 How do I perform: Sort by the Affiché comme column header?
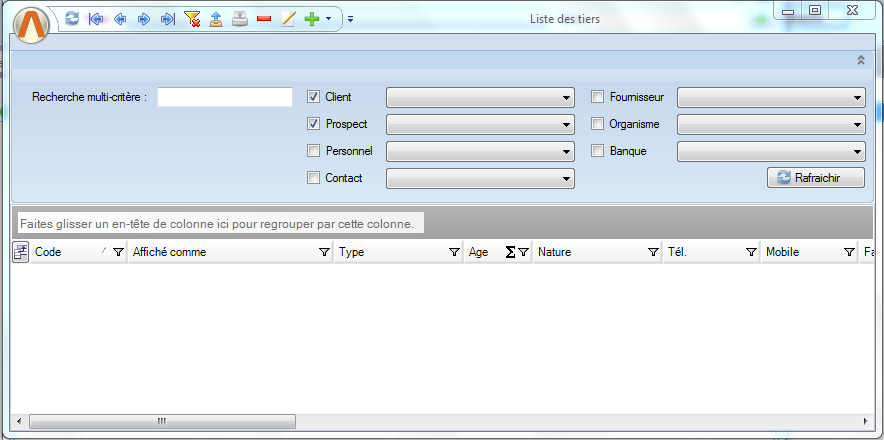click(220, 252)
